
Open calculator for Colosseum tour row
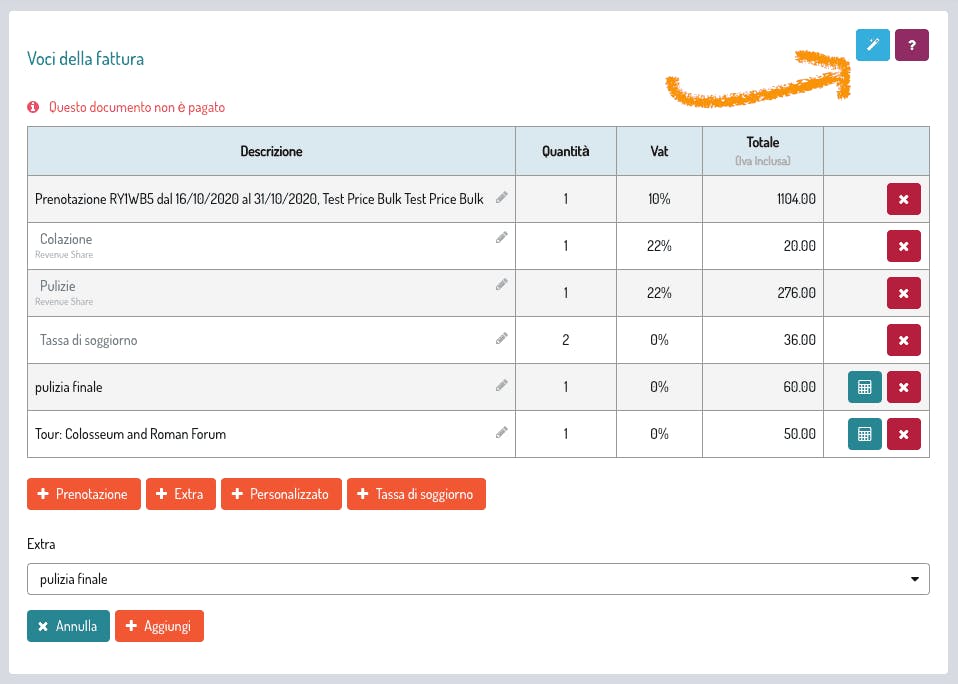click(865, 434)
